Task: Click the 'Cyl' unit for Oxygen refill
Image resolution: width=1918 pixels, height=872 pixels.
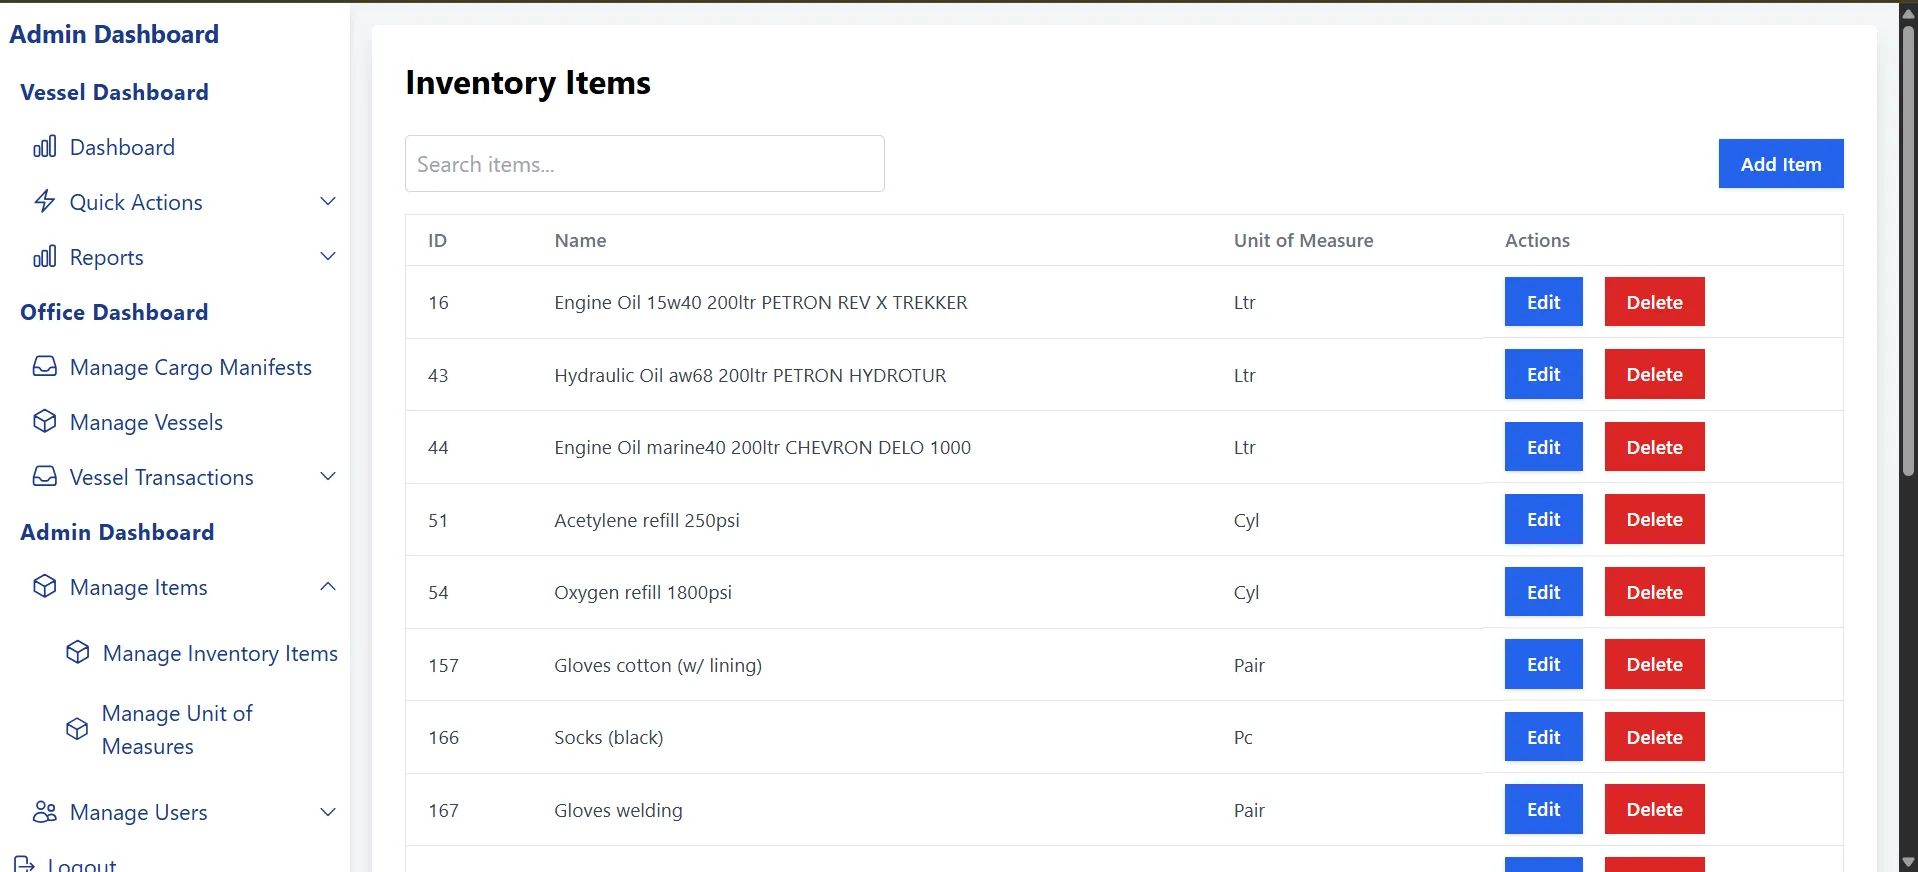Action: coord(1246,592)
